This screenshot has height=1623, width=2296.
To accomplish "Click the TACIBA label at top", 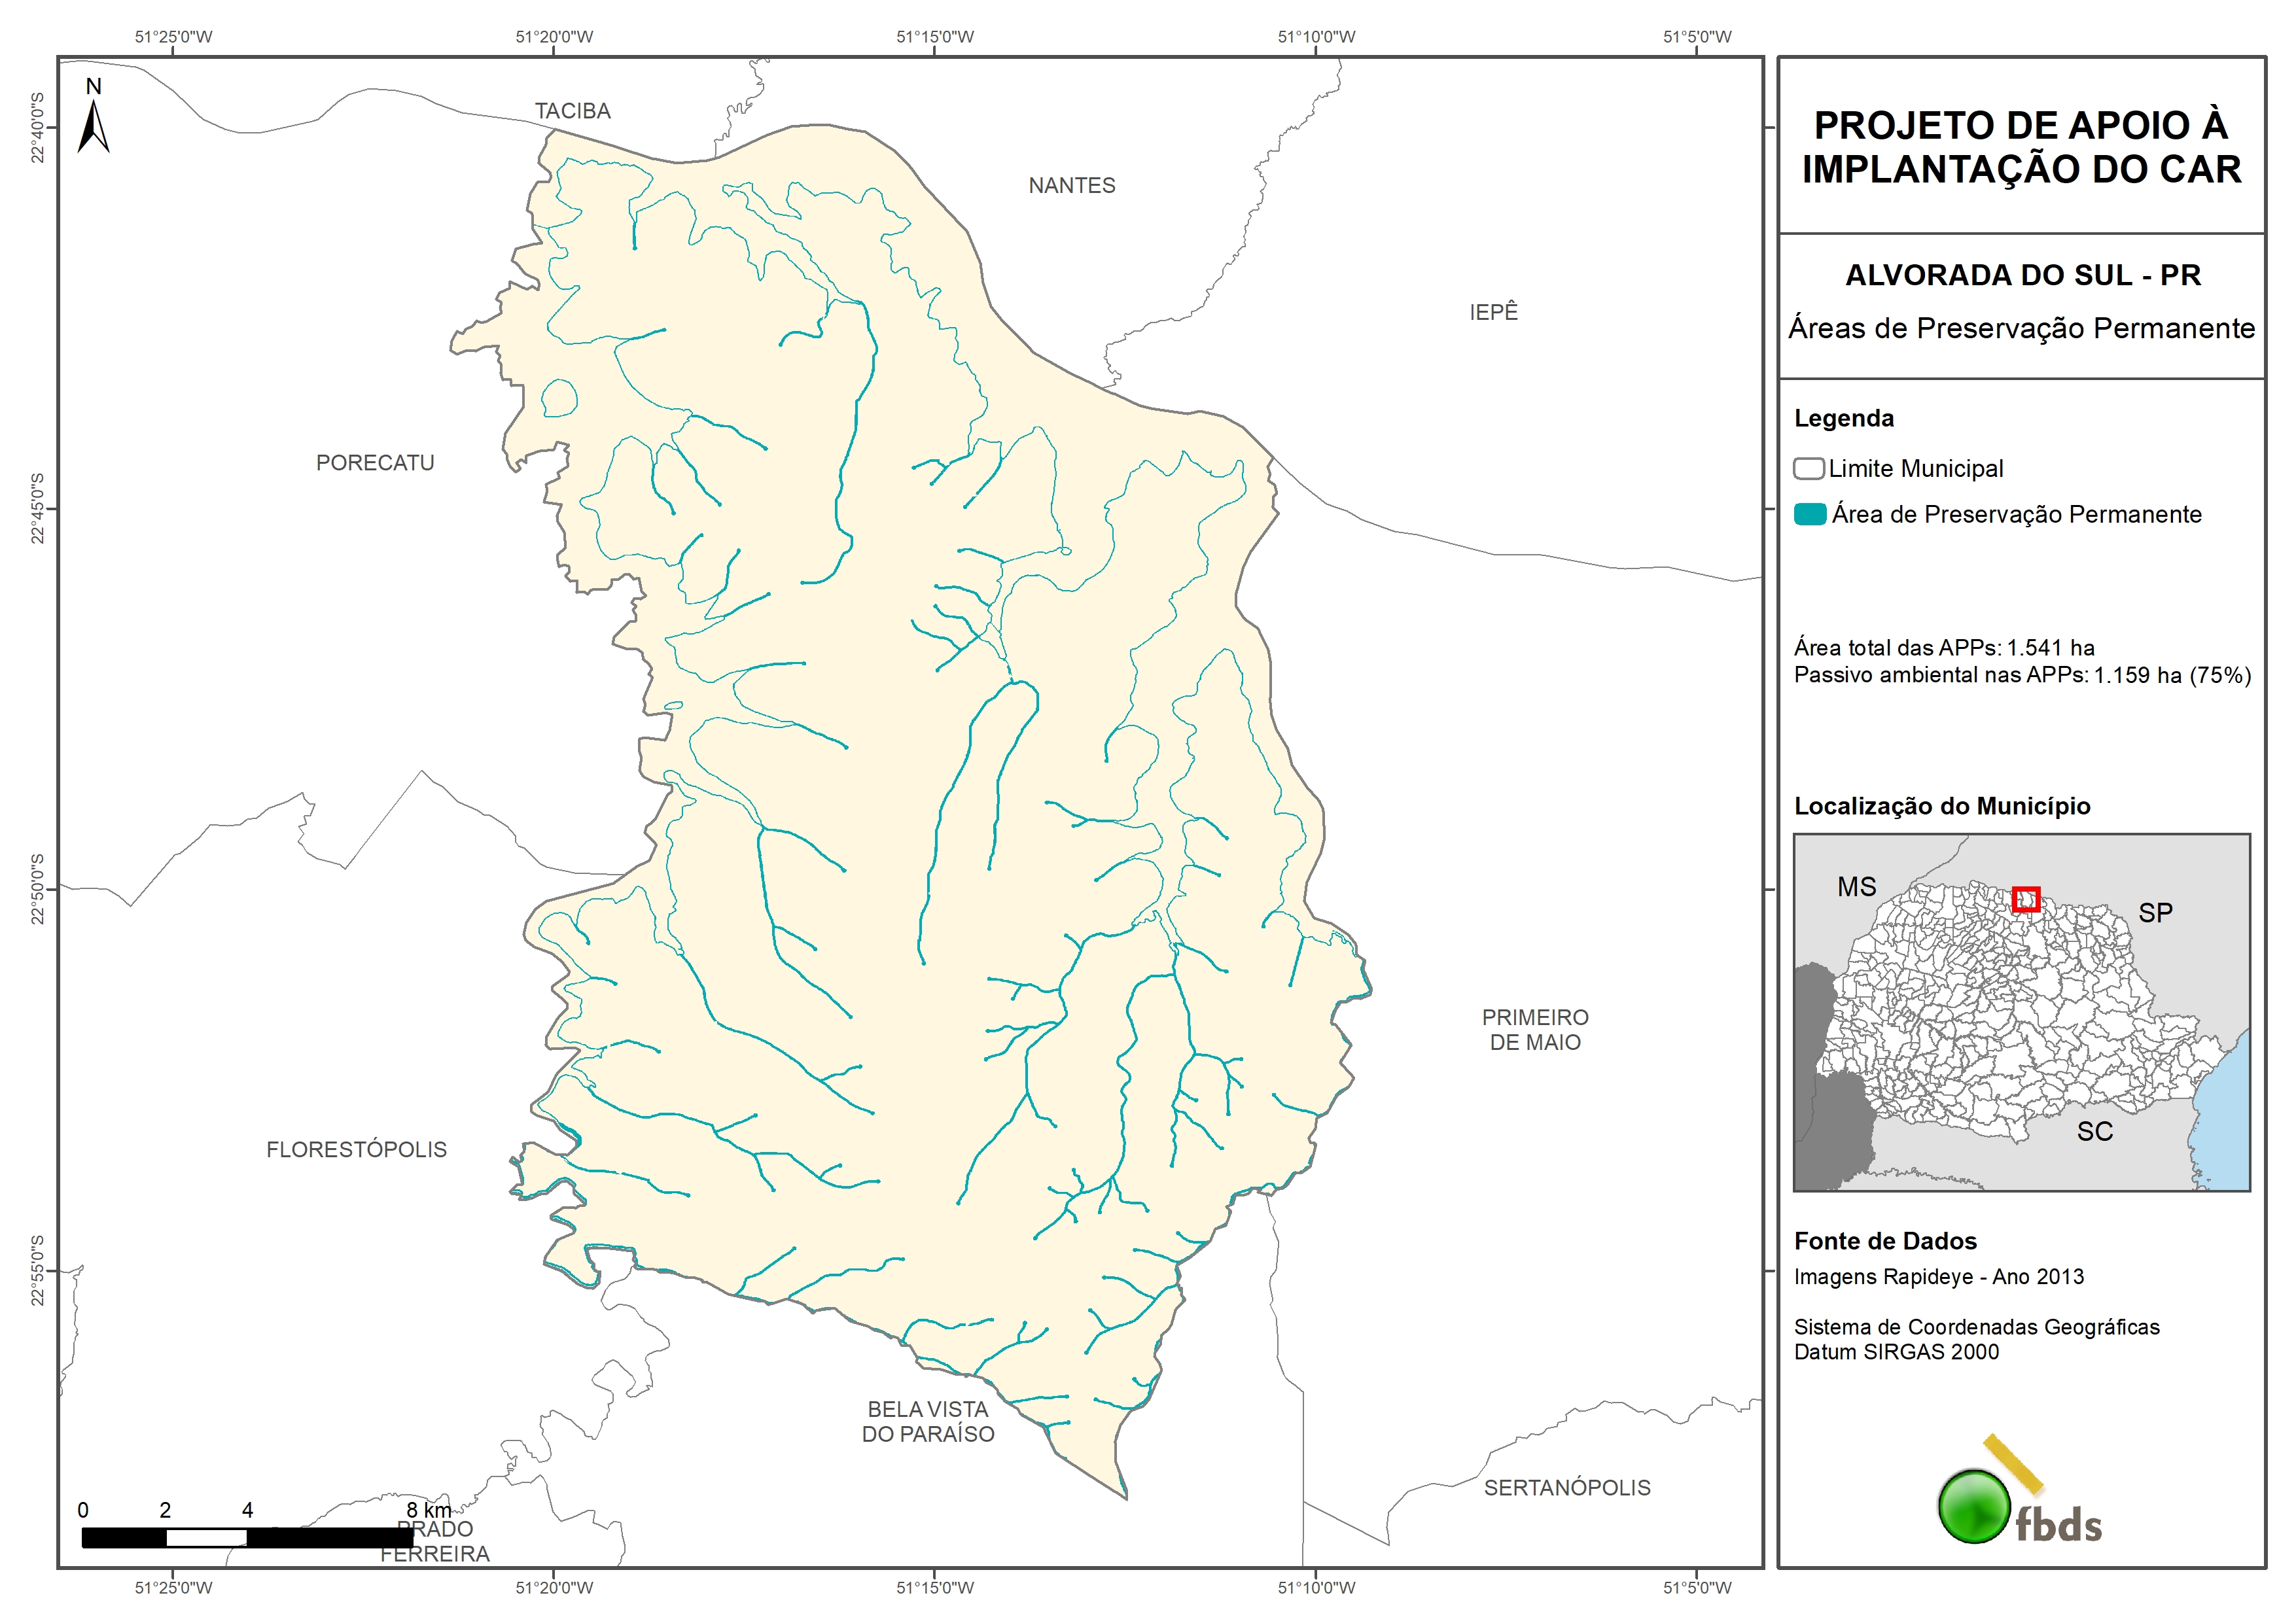I will 572,111.
